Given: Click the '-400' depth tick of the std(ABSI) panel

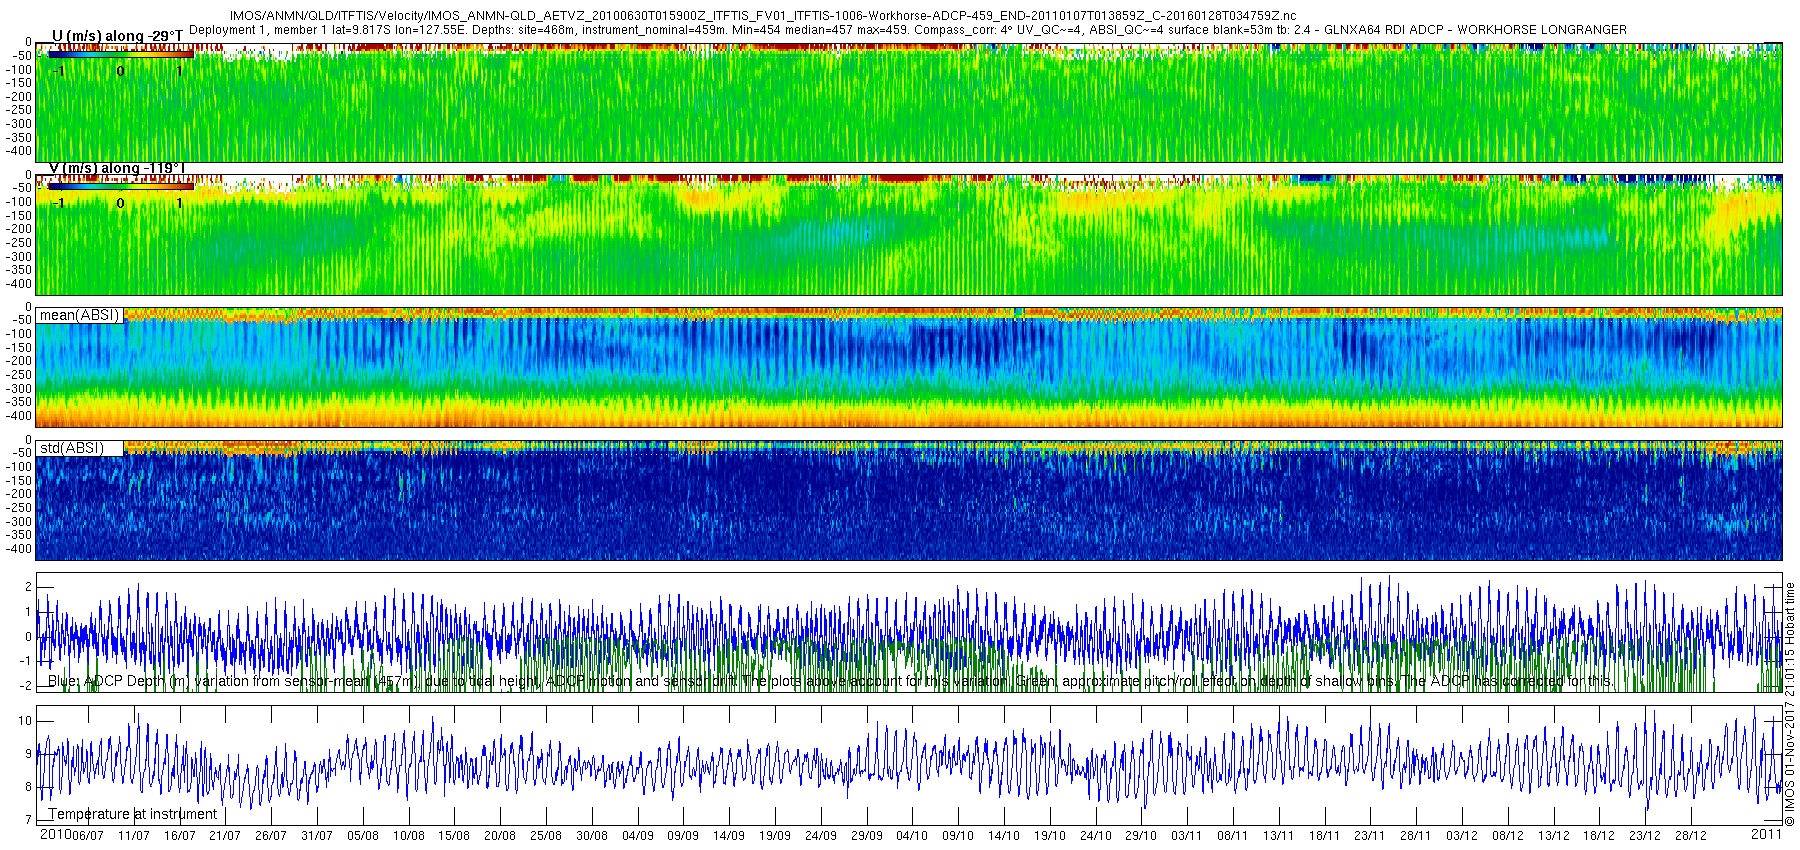Looking at the screenshot, I should [20, 549].
